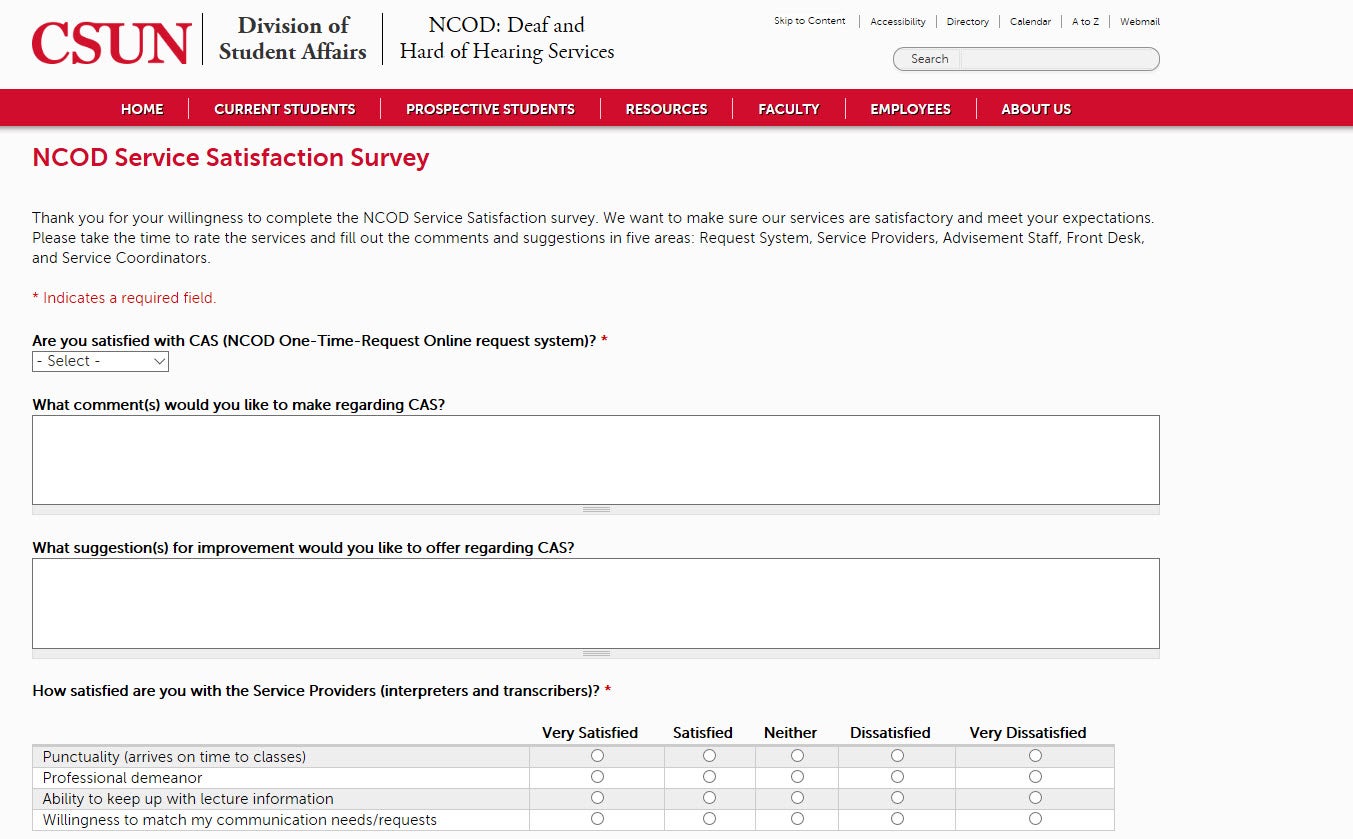This screenshot has height=839, width=1353.
Task: Click 'Willingness to match my communication needs/requests' label
Action: [240, 820]
